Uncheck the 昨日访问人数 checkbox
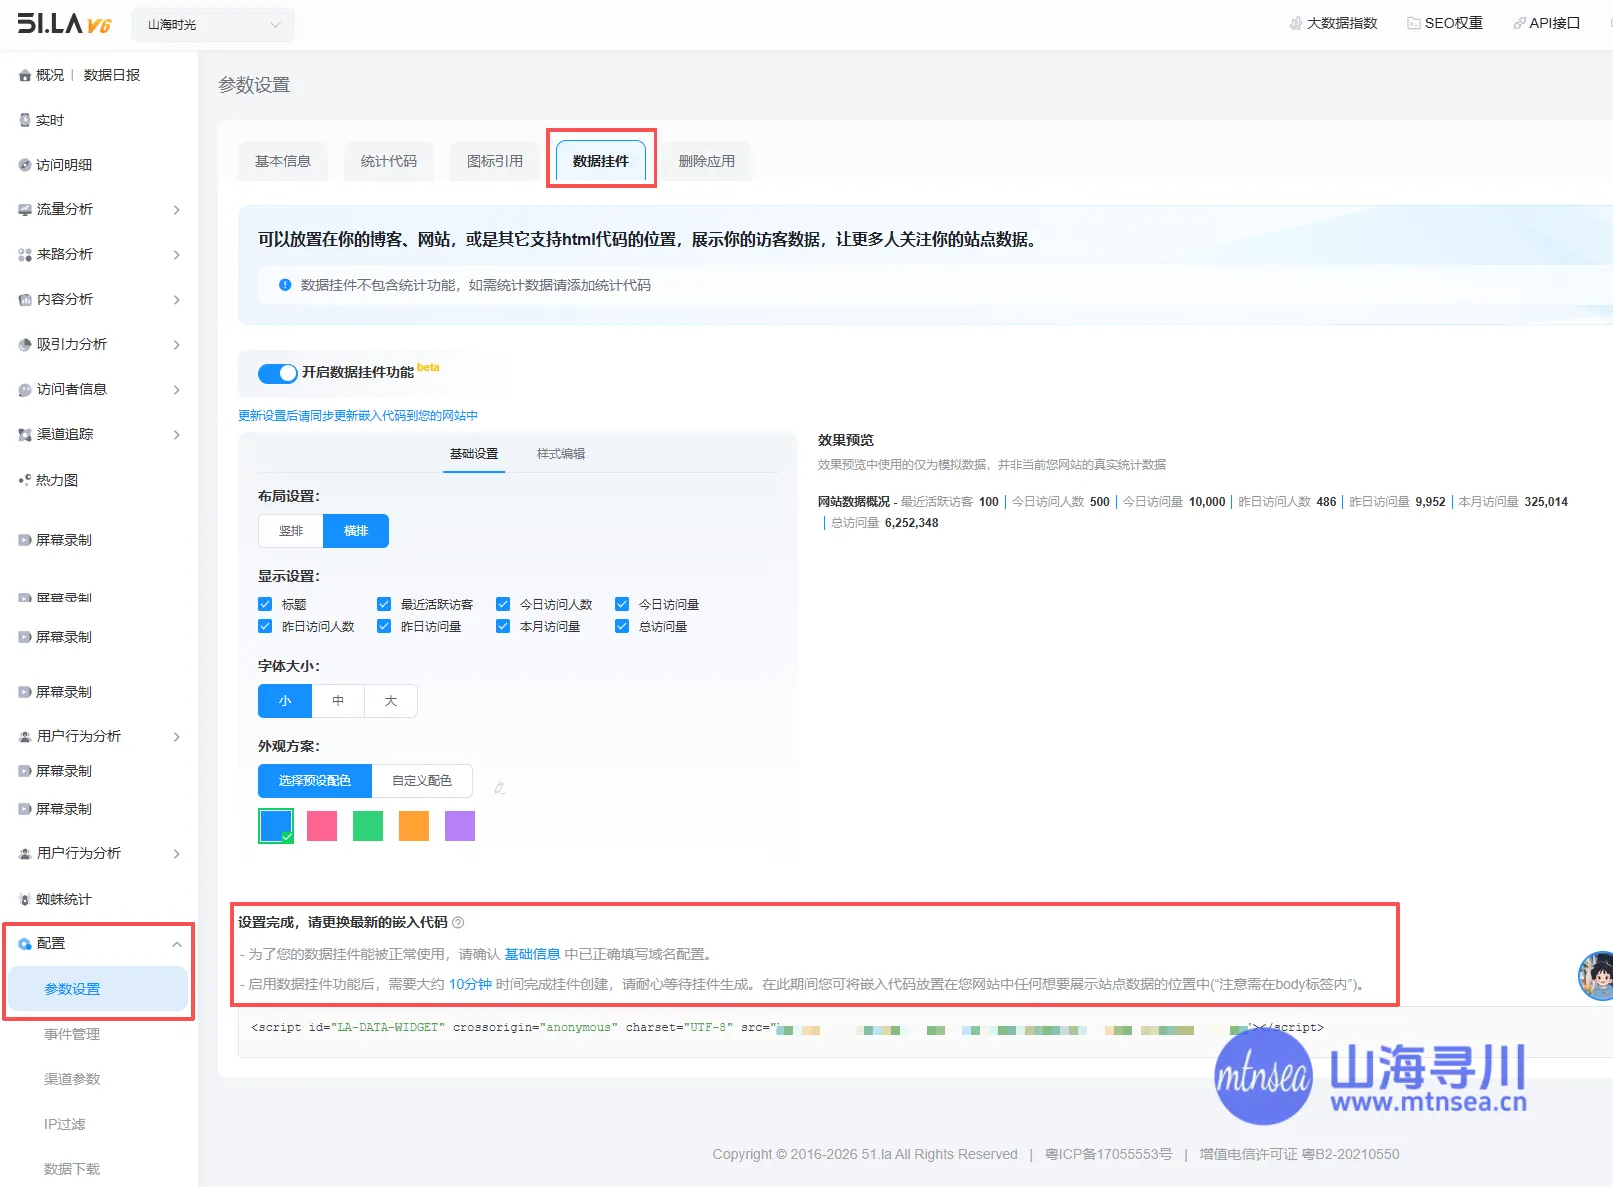1613x1187 pixels. [265, 626]
